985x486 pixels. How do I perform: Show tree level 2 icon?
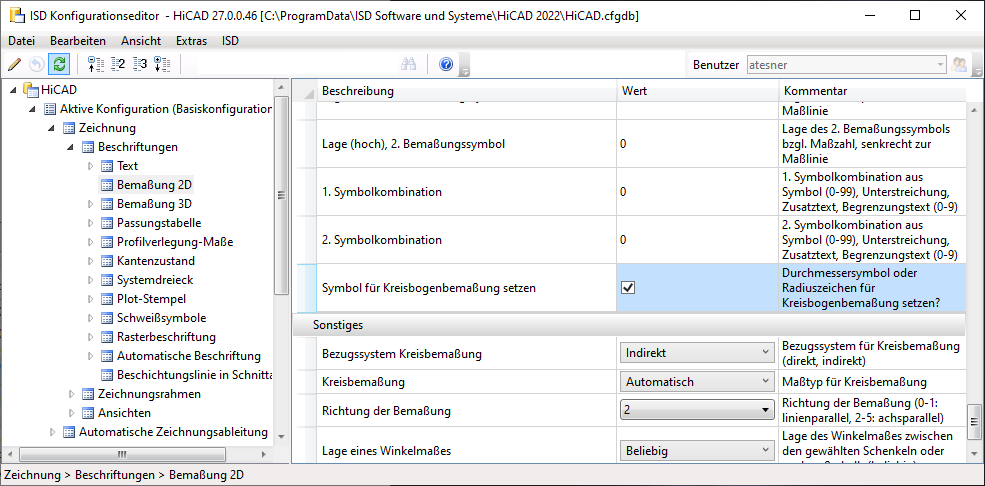point(117,64)
